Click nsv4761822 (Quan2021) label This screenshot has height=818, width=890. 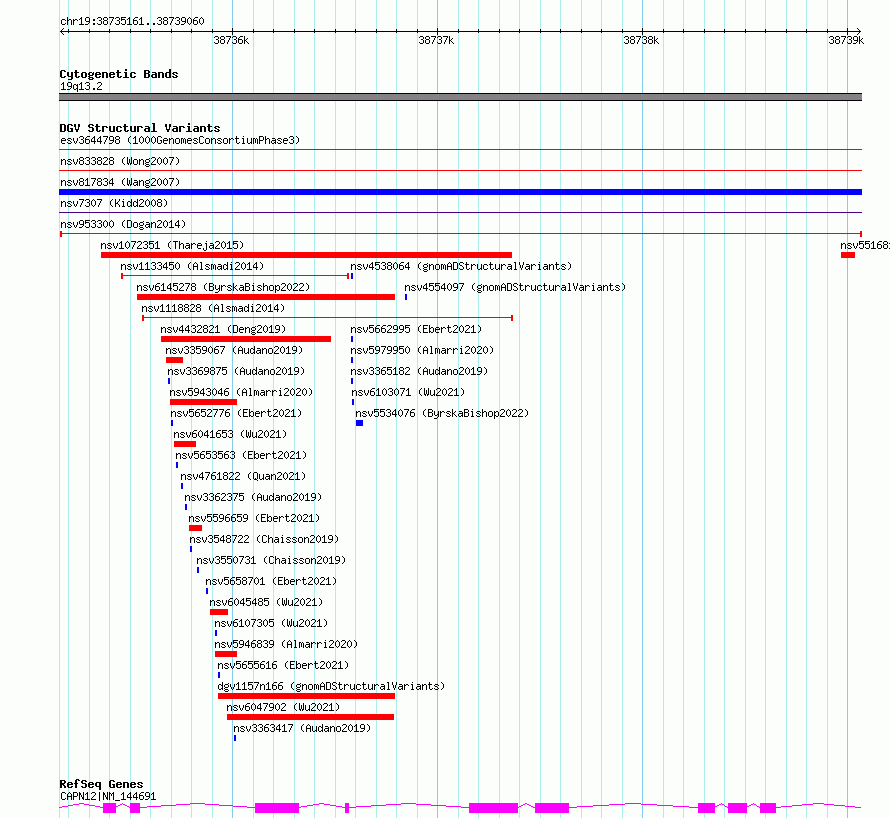point(243,476)
